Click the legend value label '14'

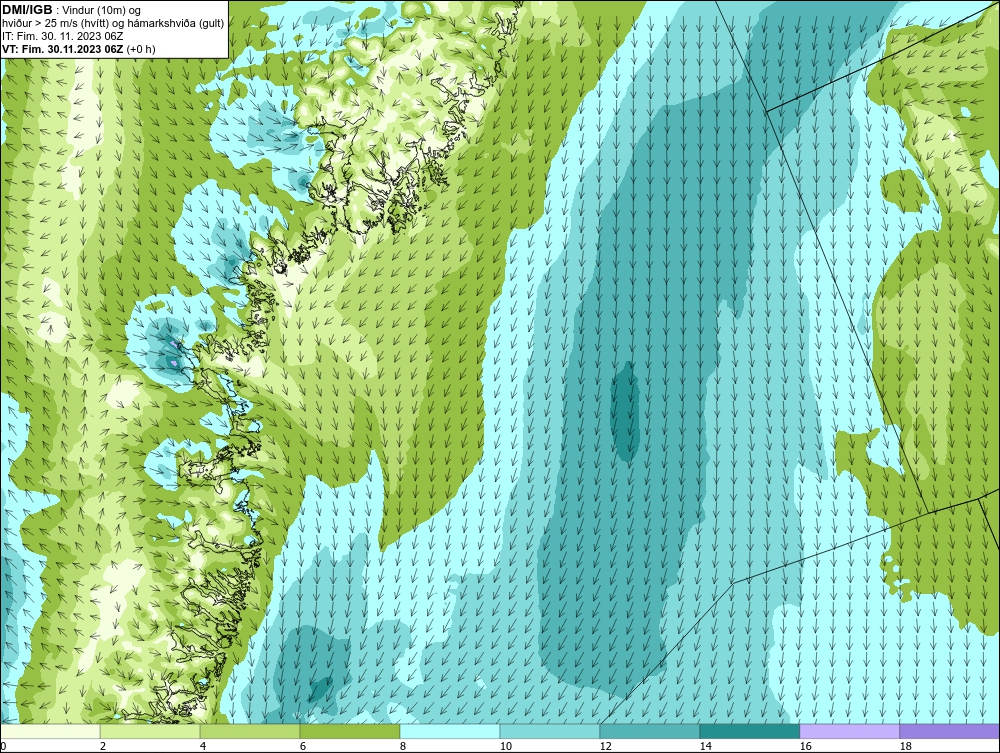pyautogui.click(x=705, y=746)
